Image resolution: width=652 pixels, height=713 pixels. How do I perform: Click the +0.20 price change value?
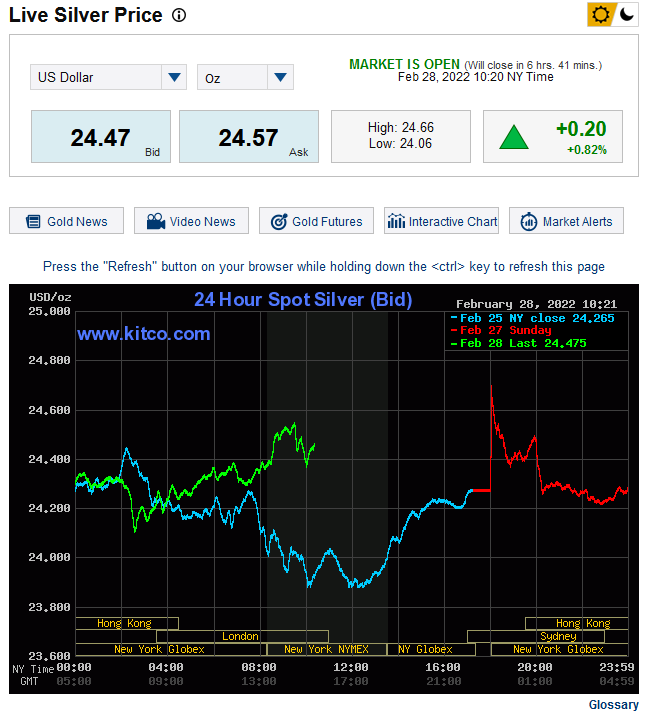(581, 129)
